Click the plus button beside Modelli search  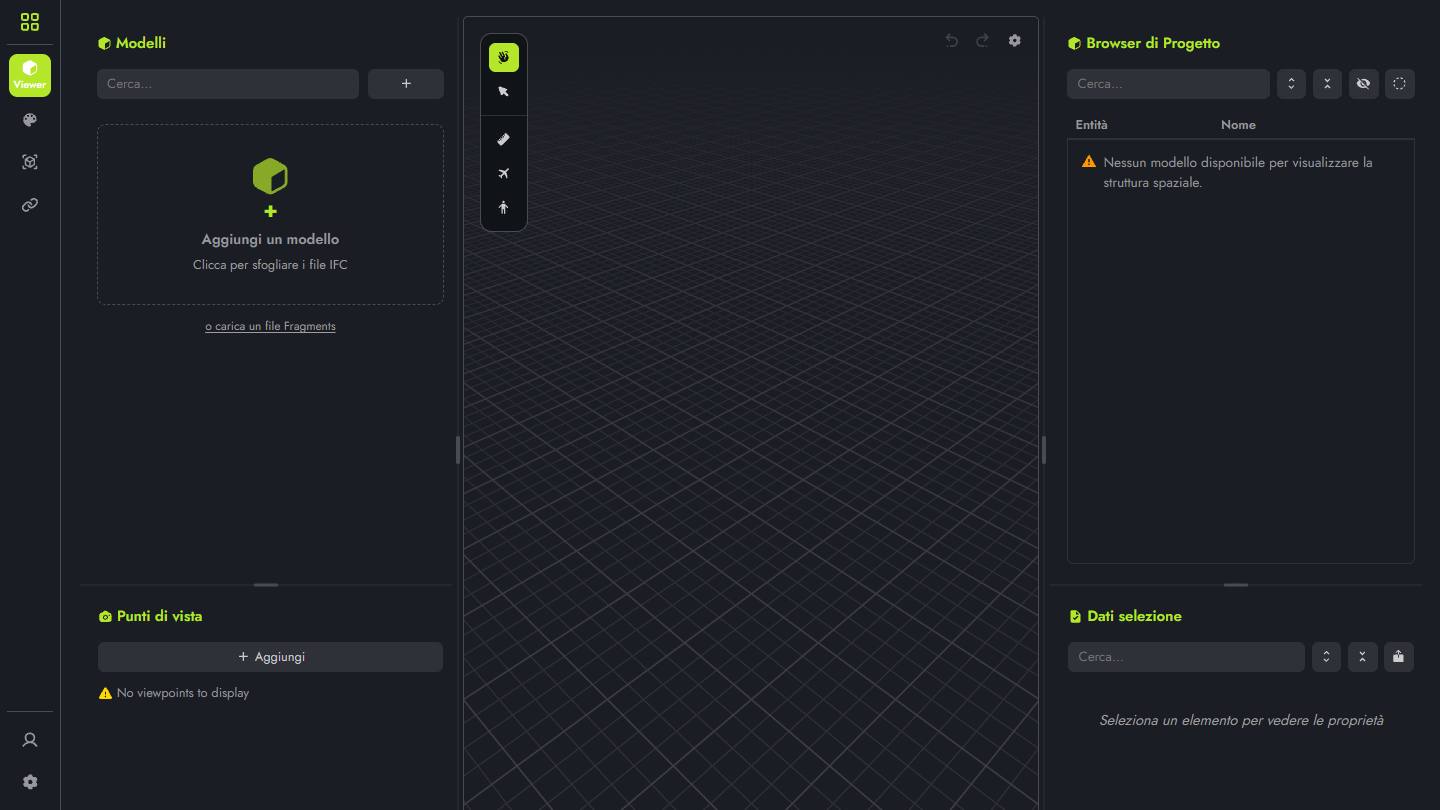pyautogui.click(x=406, y=84)
